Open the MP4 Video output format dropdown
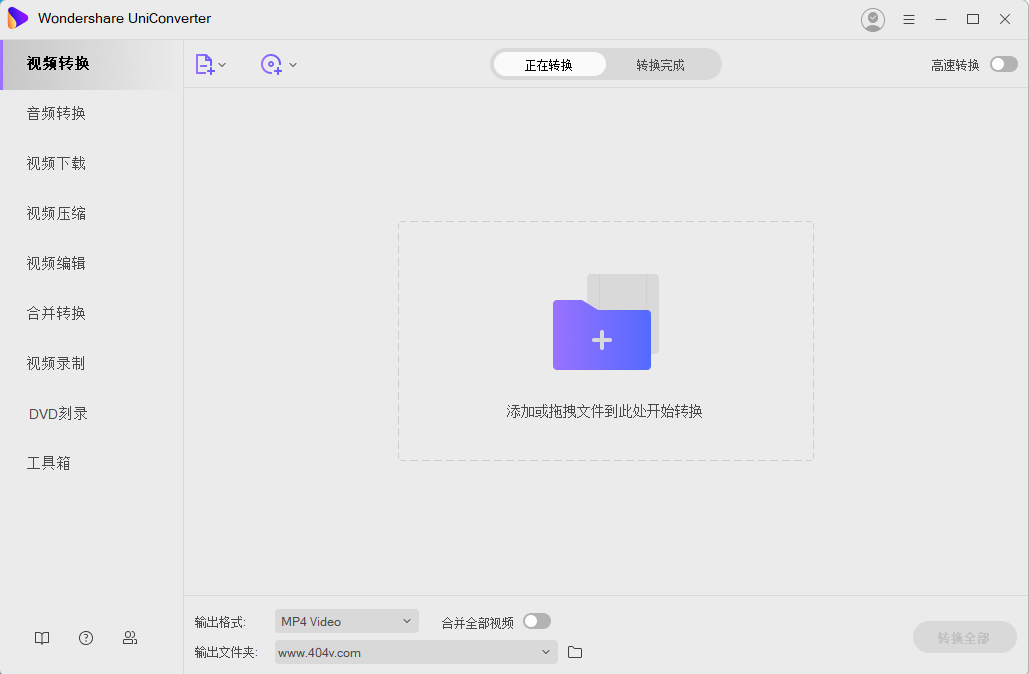This screenshot has width=1029, height=674. pyautogui.click(x=346, y=620)
